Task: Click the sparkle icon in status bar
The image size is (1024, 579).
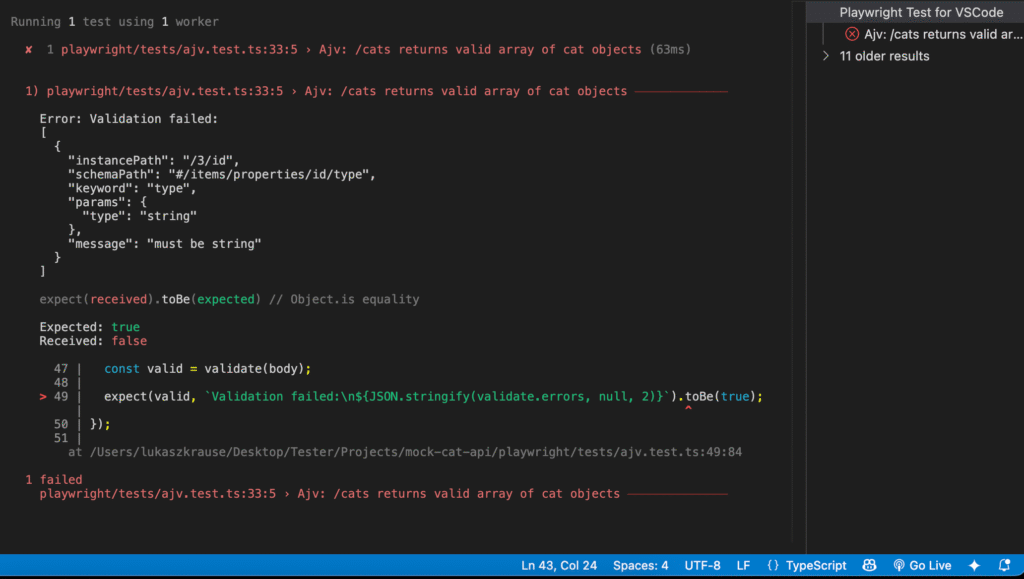Action: [974, 565]
